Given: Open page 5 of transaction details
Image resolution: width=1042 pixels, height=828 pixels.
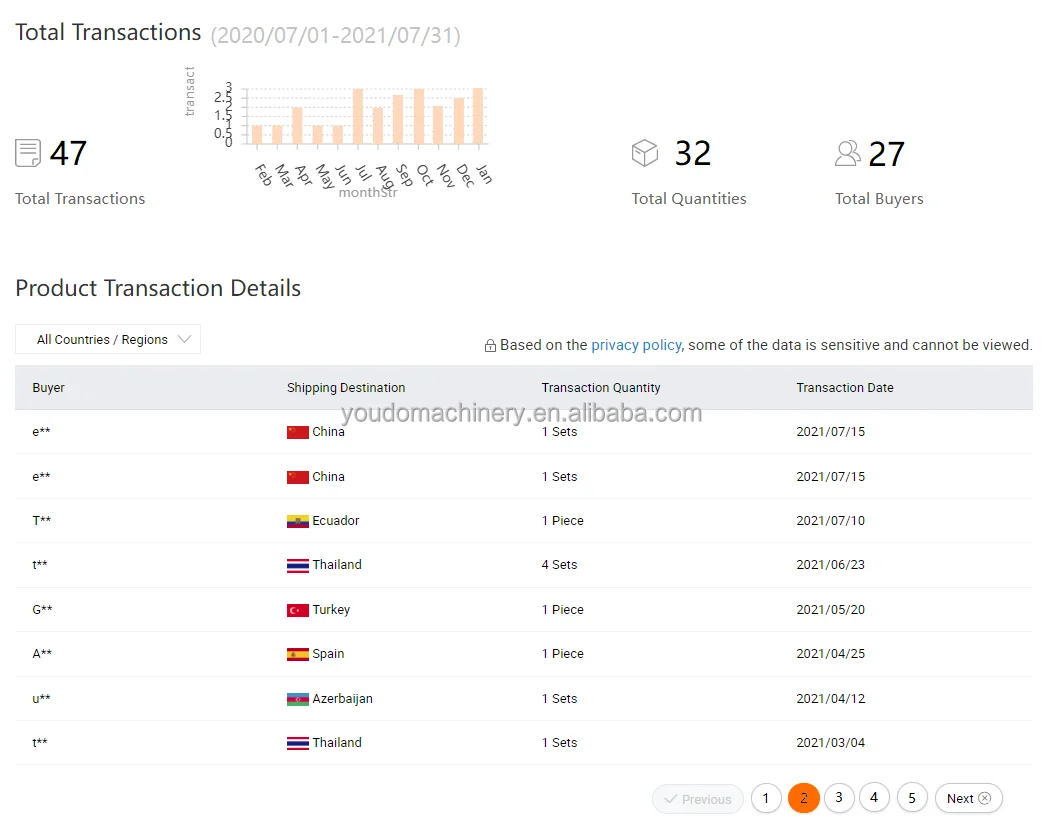Looking at the screenshot, I should click(x=912, y=798).
